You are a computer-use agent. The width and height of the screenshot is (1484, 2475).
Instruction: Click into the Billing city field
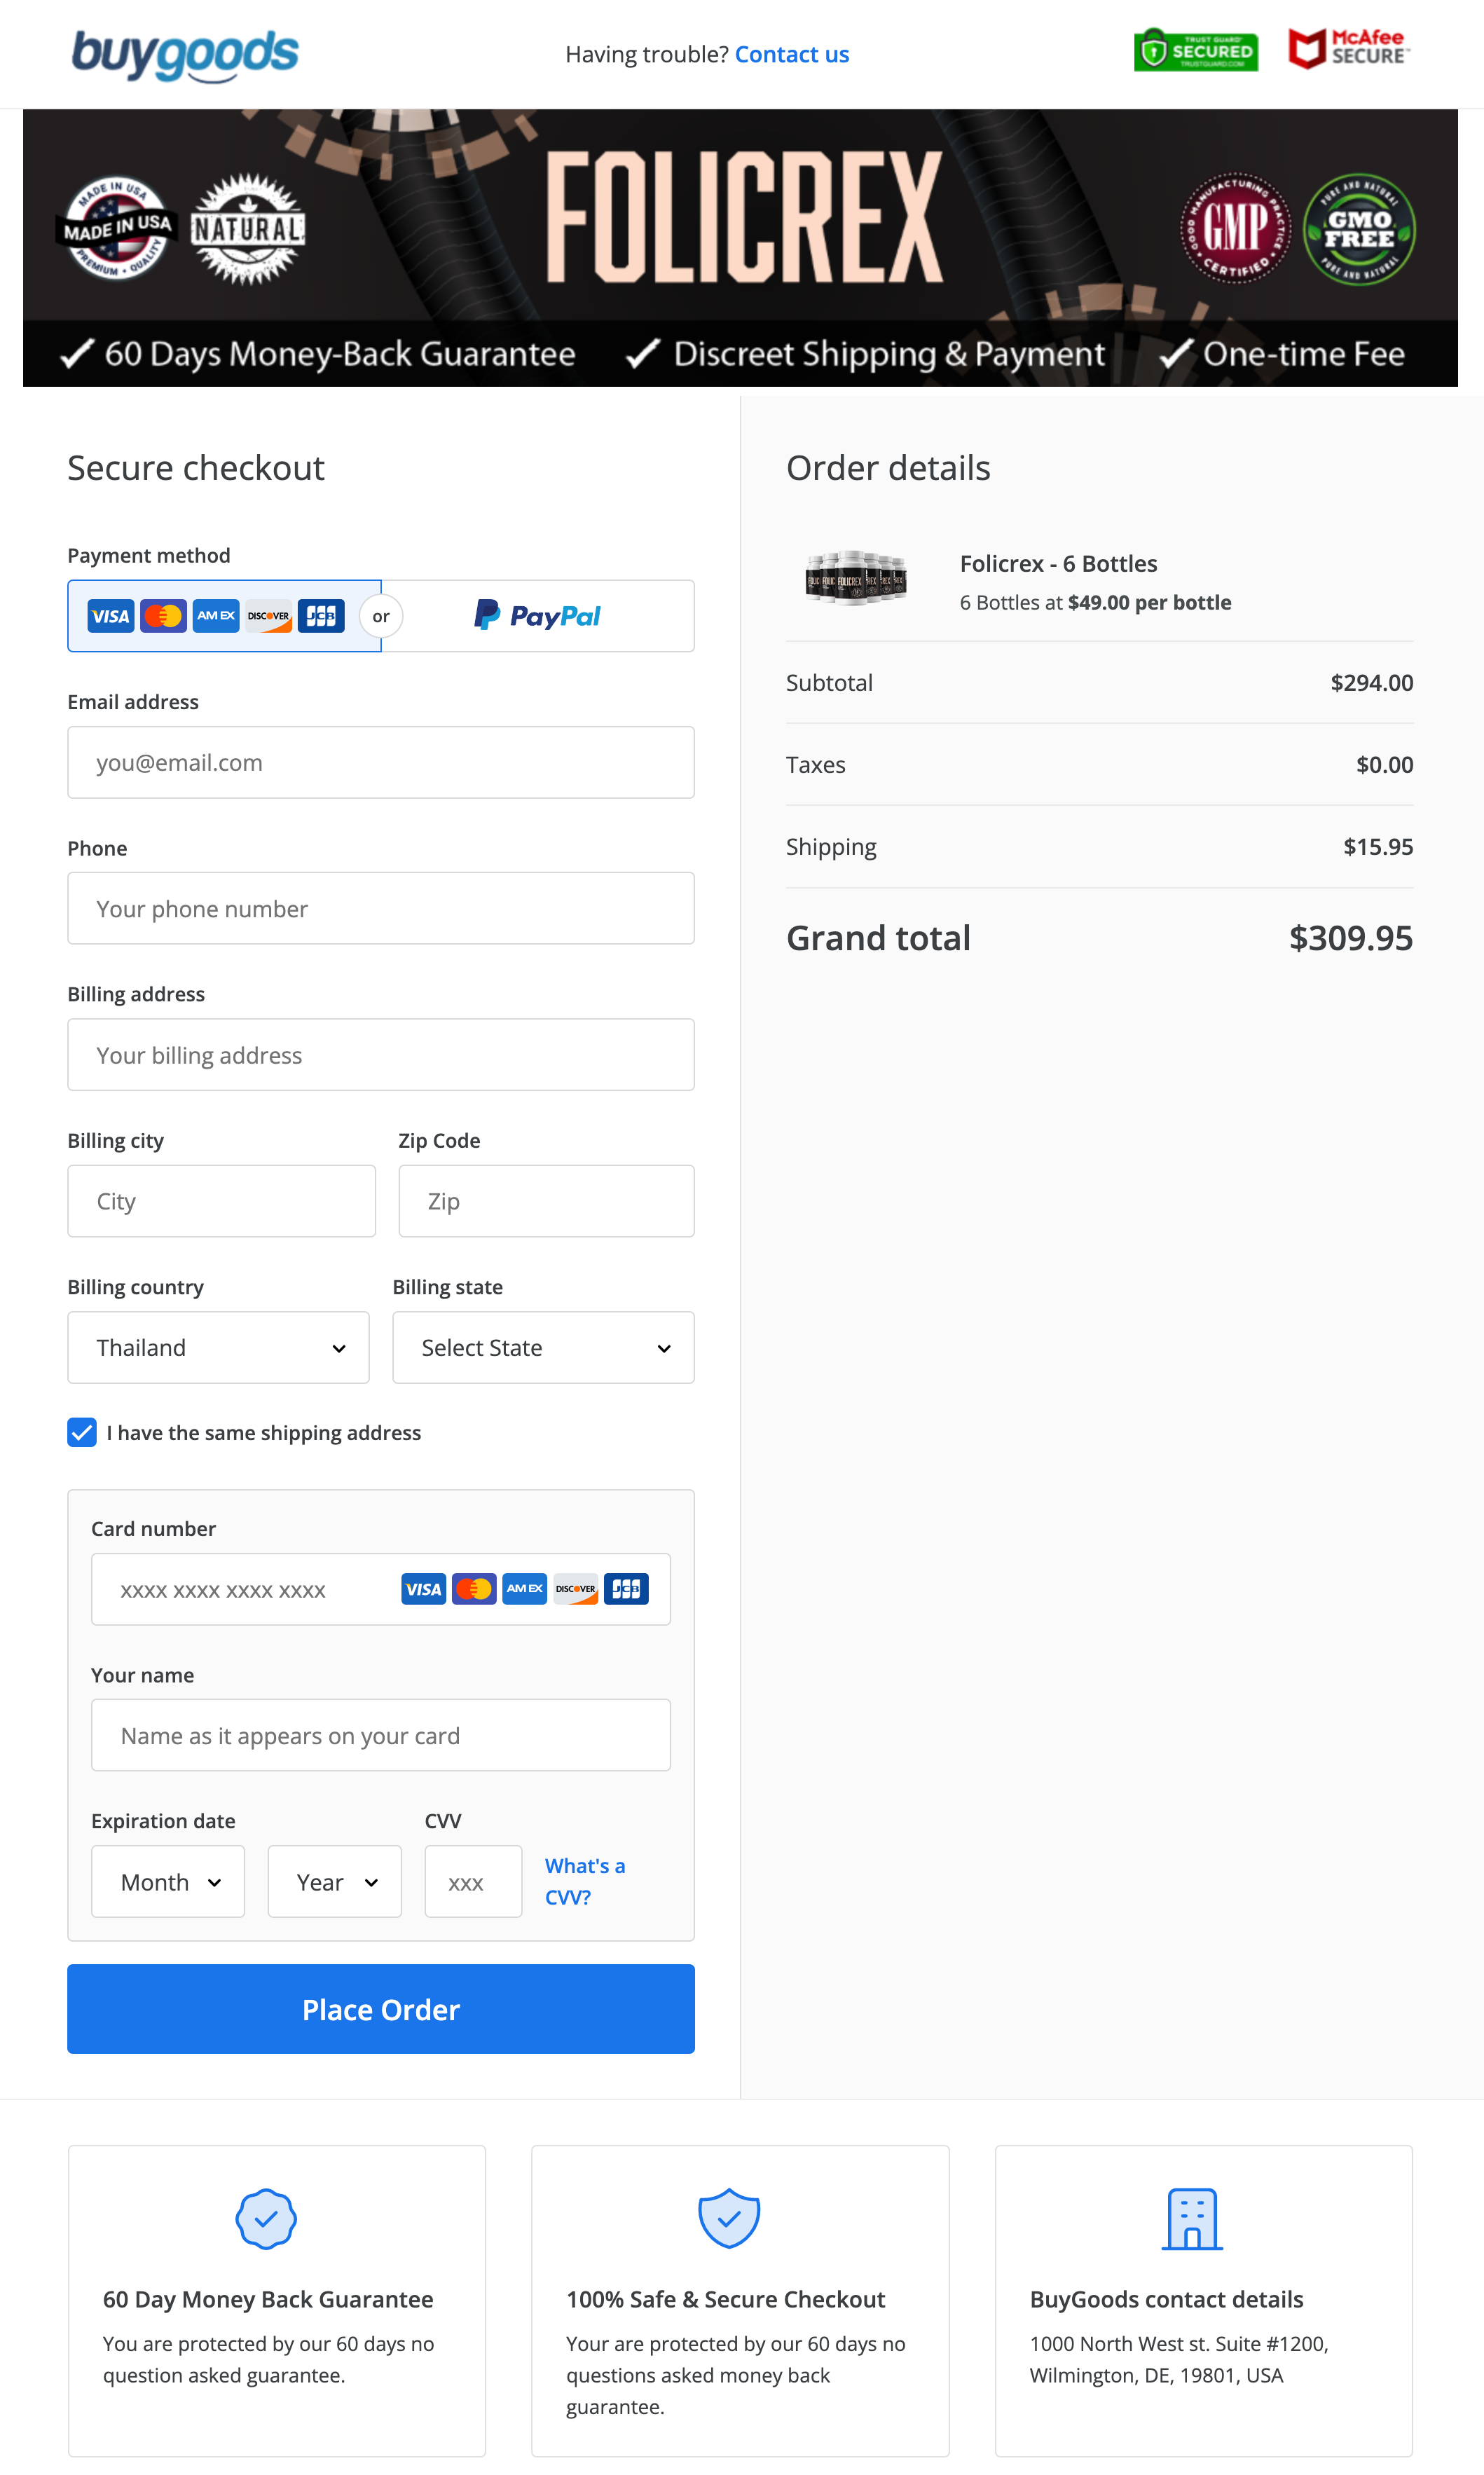point(222,1201)
